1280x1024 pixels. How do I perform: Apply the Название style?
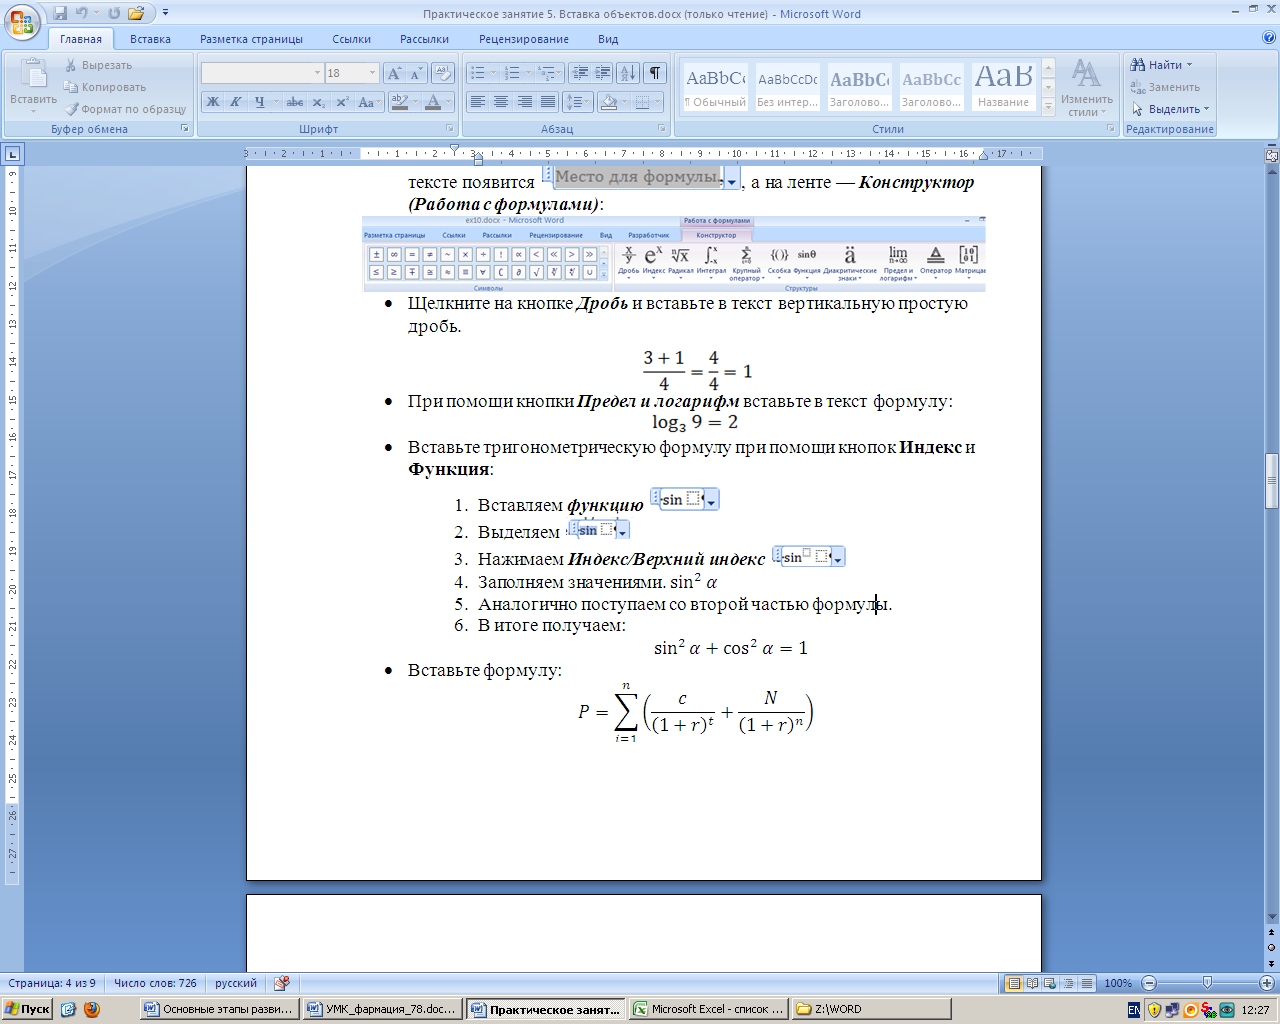(1003, 88)
